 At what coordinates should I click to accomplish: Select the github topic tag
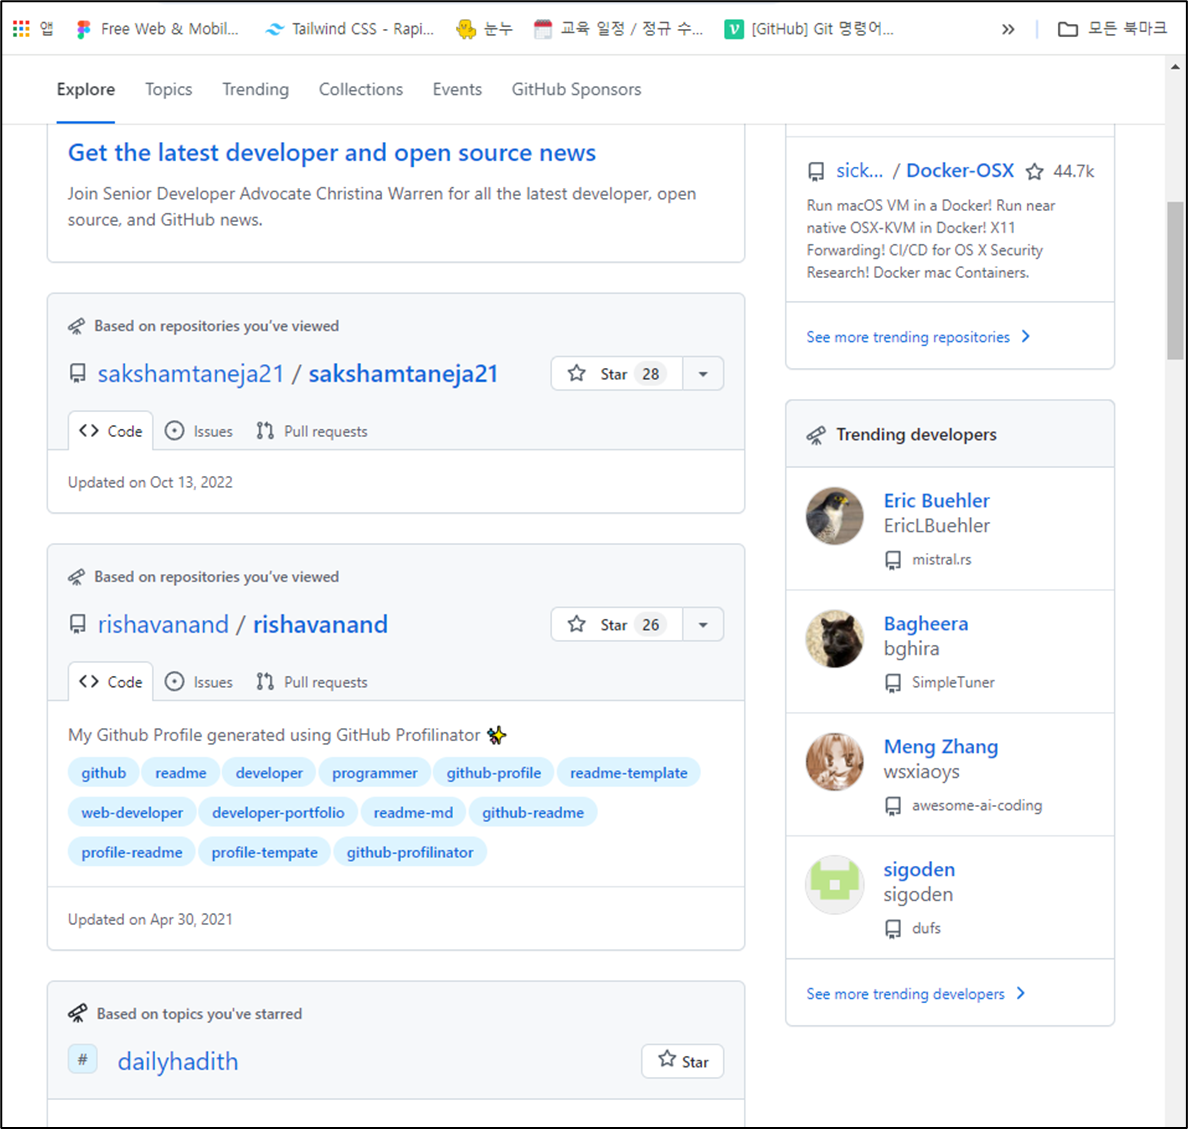pos(104,773)
